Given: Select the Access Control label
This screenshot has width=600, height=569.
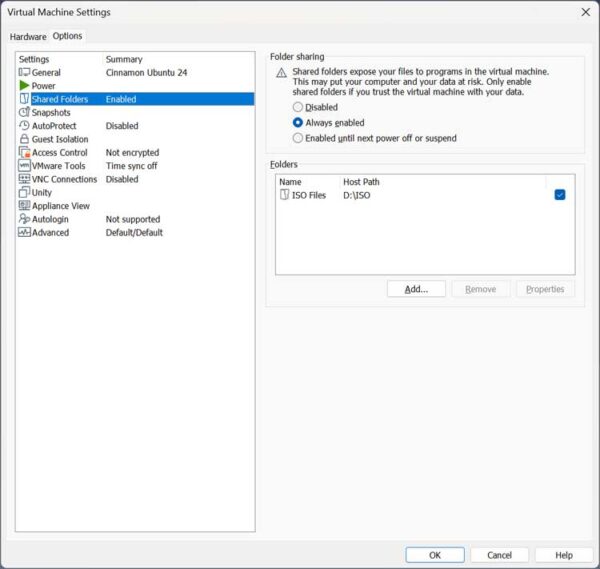Looking at the screenshot, I should (60, 153).
